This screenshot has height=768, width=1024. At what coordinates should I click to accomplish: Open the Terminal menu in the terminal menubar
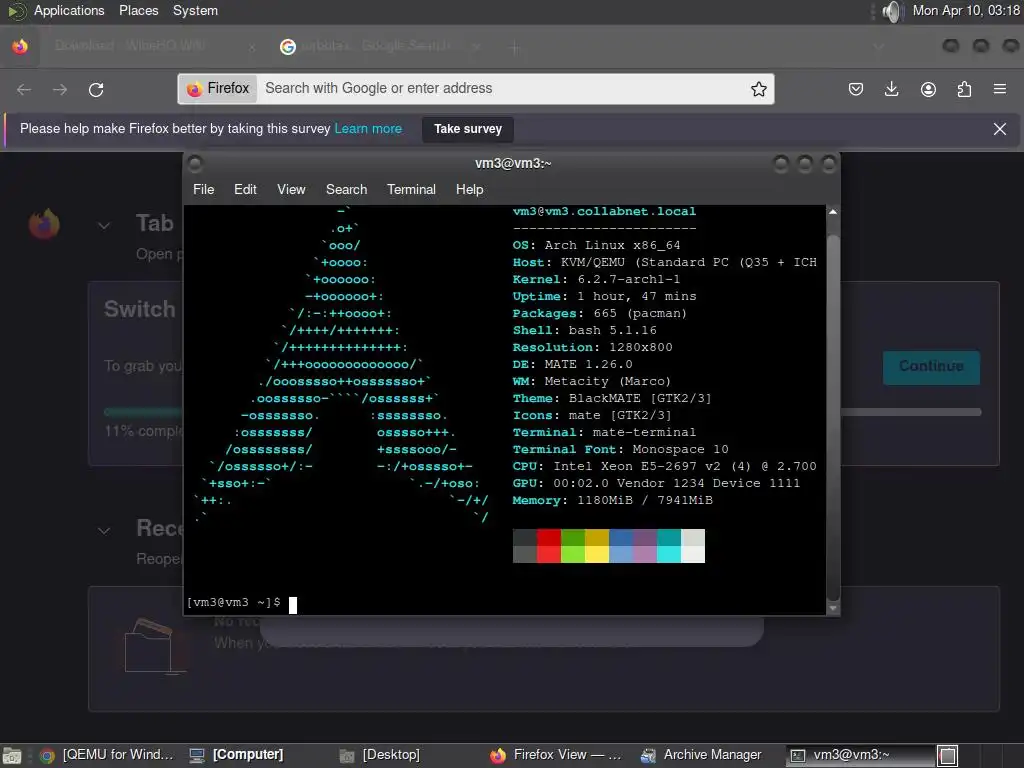point(411,189)
